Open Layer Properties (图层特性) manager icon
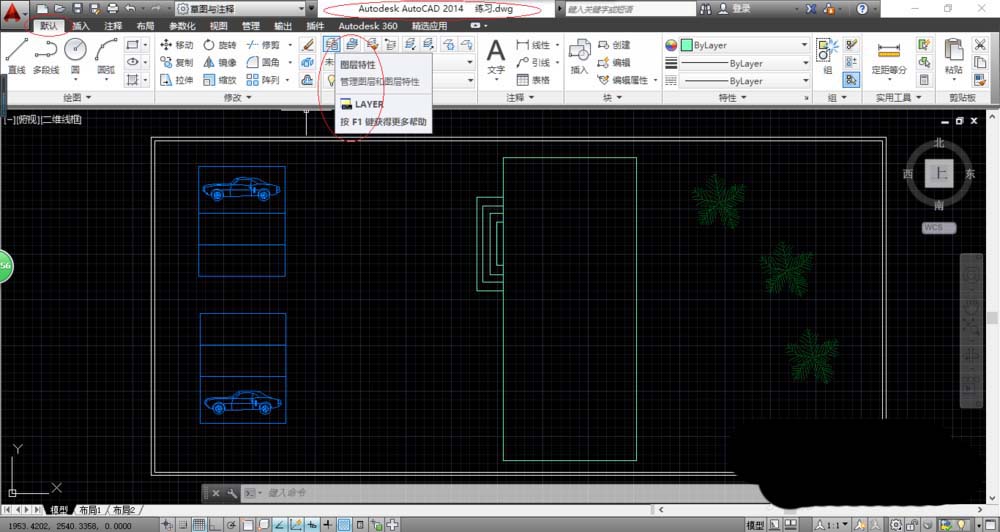Screen dimensions: 1000x532 [x=331, y=45]
